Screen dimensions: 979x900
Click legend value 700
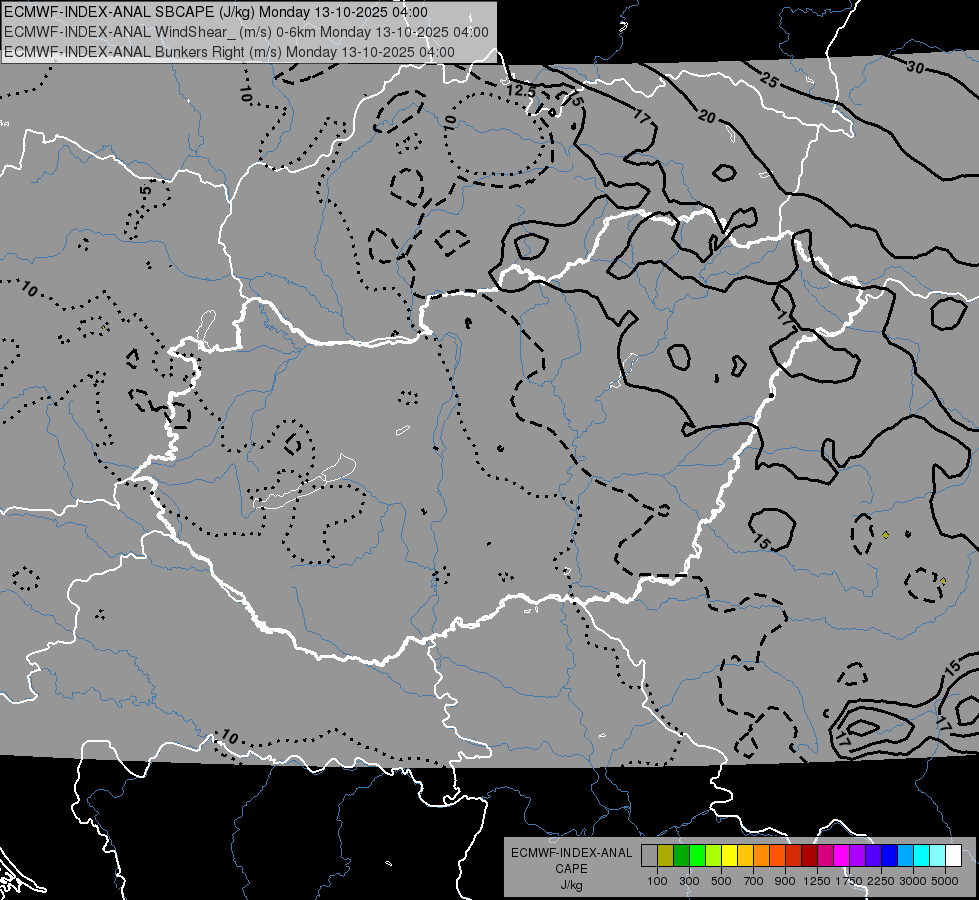click(754, 881)
